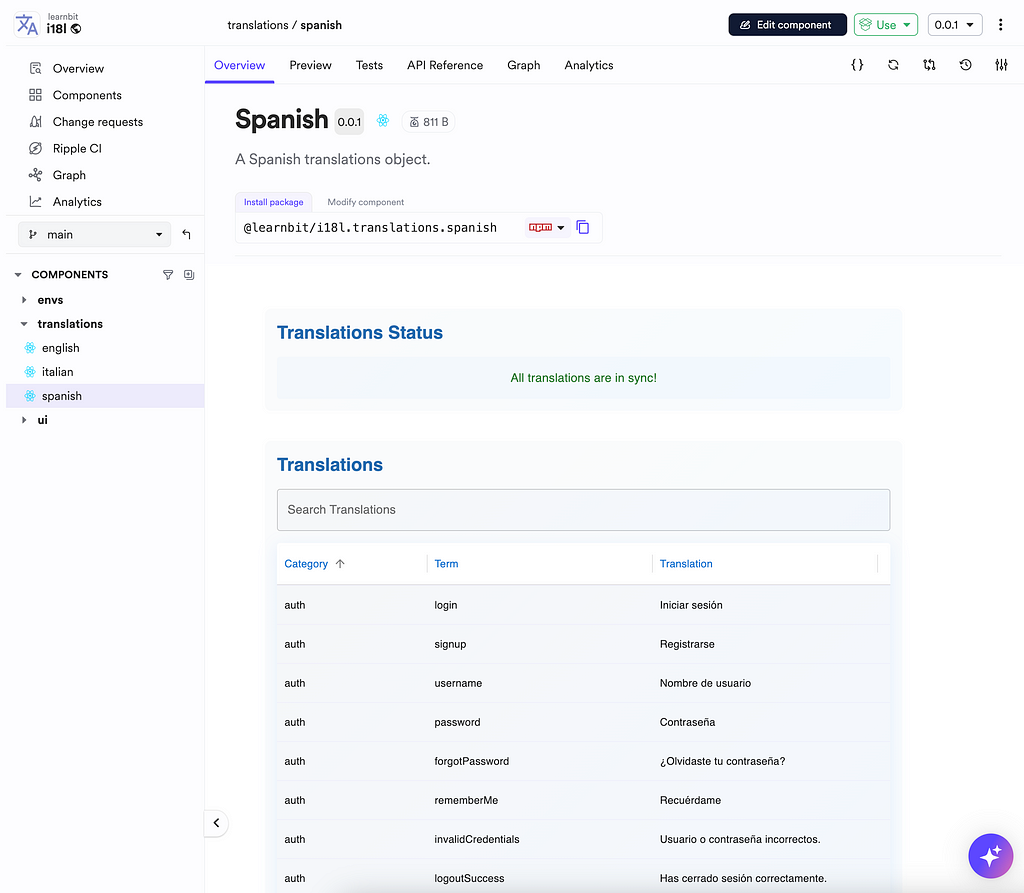Viewport: 1024px width, 893px height.
Task: Open the three-dot more options menu
Action: coord(1000,25)
